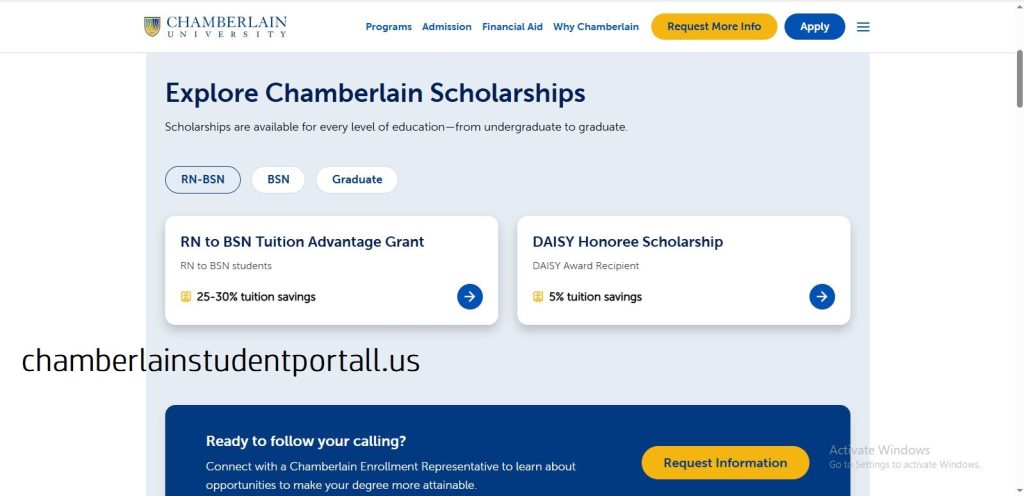Select the BSN scholarship filter
This screenshot has width=1024, height=496.
tap(278, 180)
